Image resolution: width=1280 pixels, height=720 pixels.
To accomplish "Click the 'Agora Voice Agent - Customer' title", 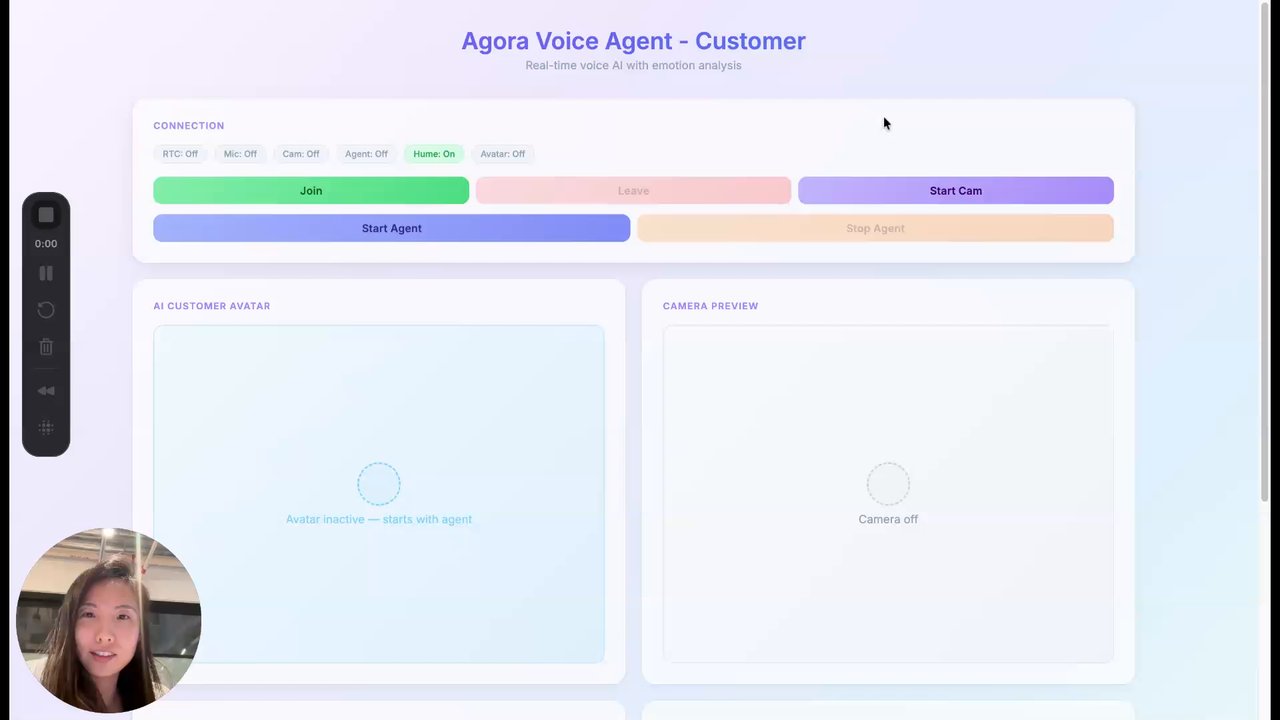I will point(633,41).
